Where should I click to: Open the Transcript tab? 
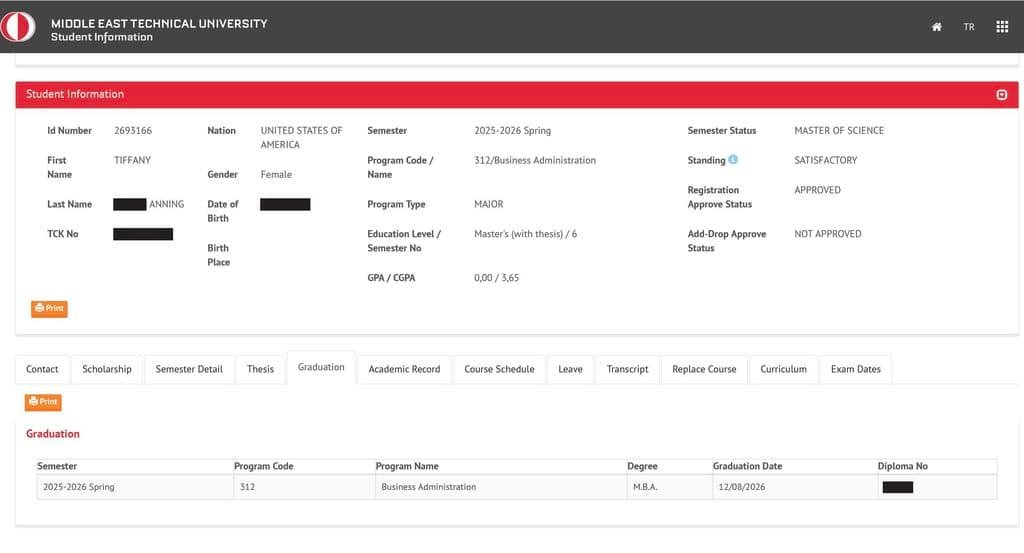[627, 370]
